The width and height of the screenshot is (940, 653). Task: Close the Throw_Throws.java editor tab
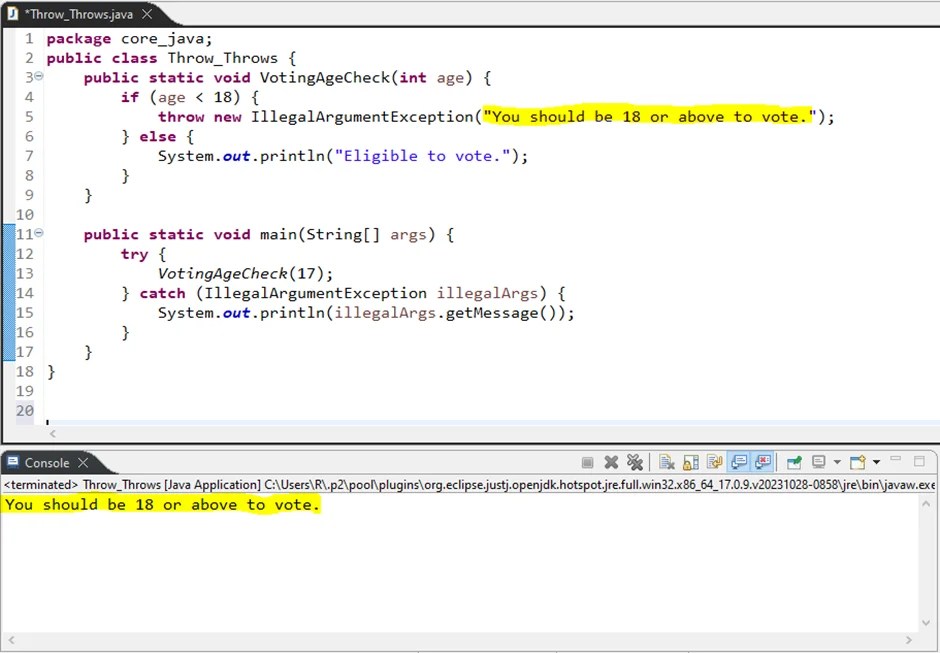[147, 14]
